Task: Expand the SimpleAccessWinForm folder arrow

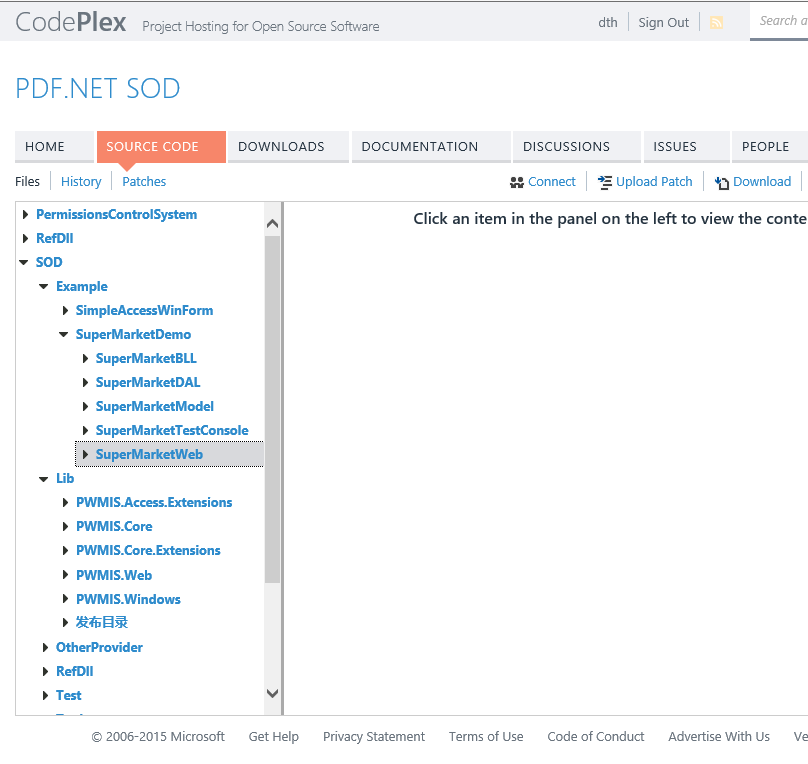Action: [x=65, y=310]
